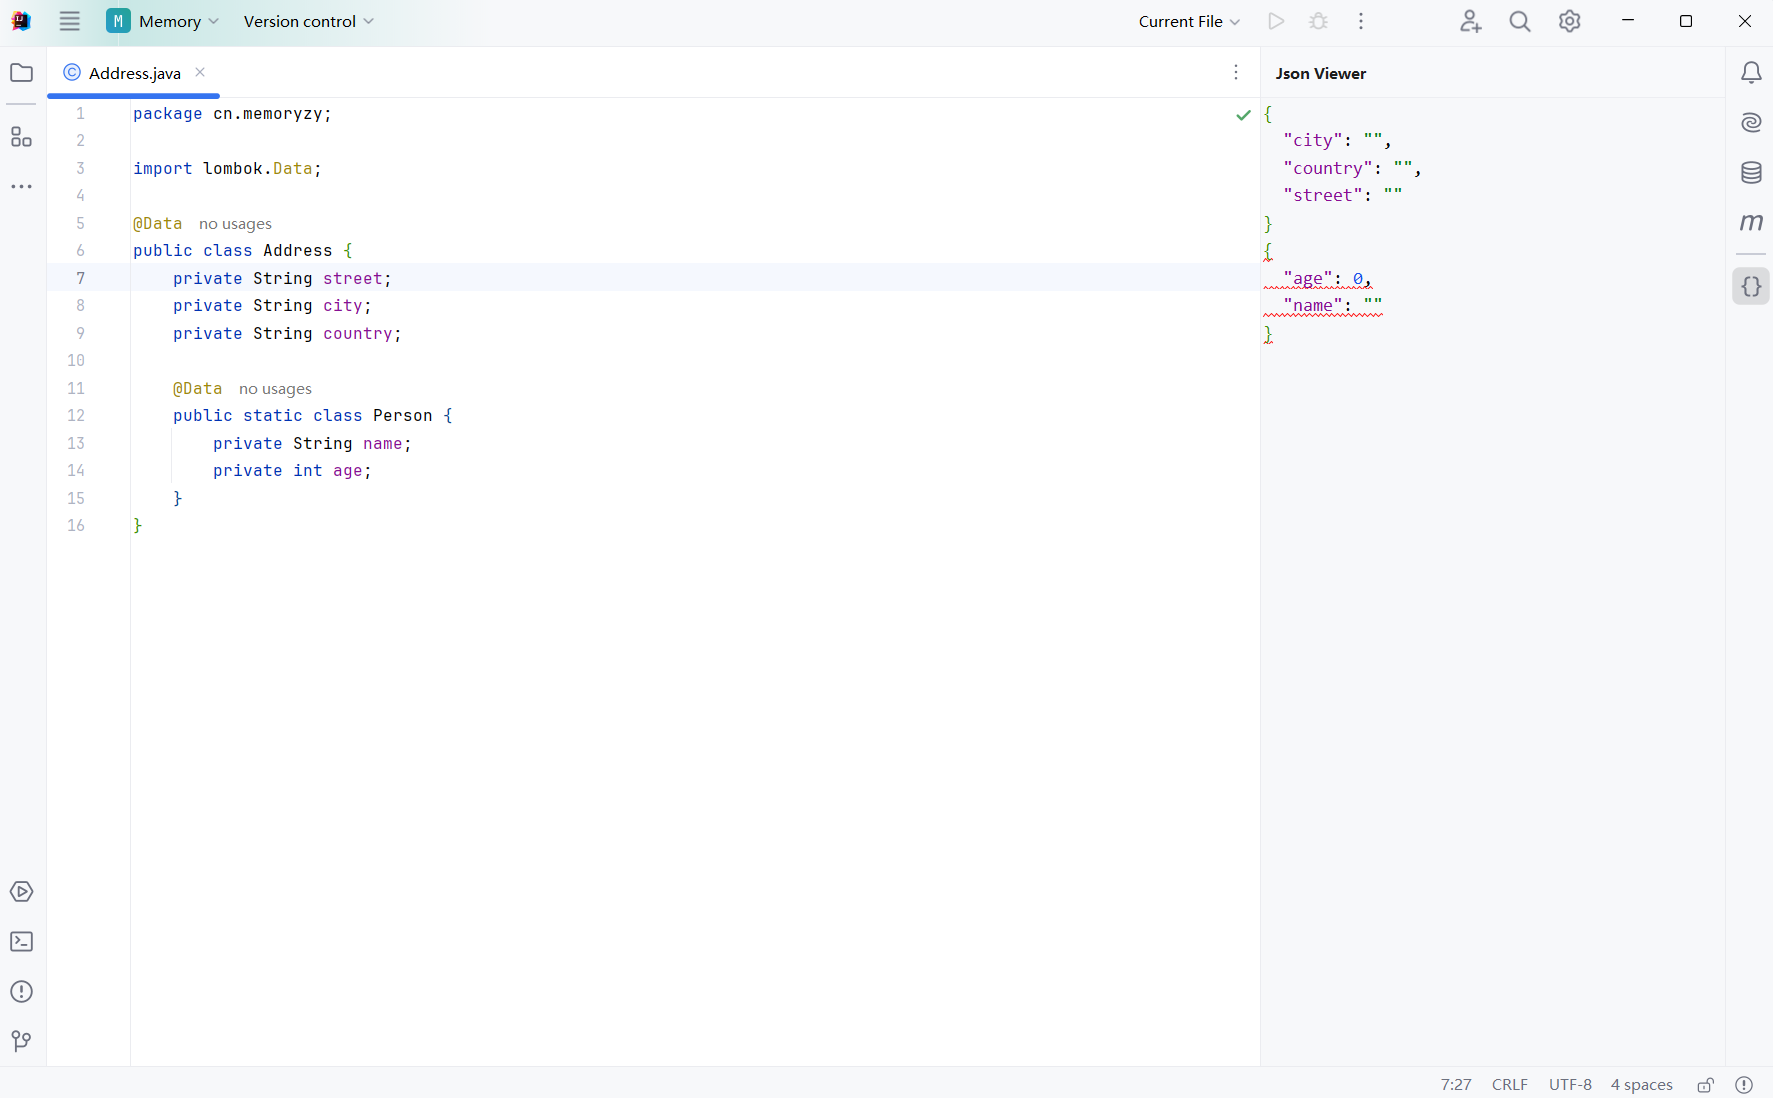The width and height of the screenshot is (1773, 1098).
Task: Click the line number 7 in gutter
Action: click(x=81, y=278)
